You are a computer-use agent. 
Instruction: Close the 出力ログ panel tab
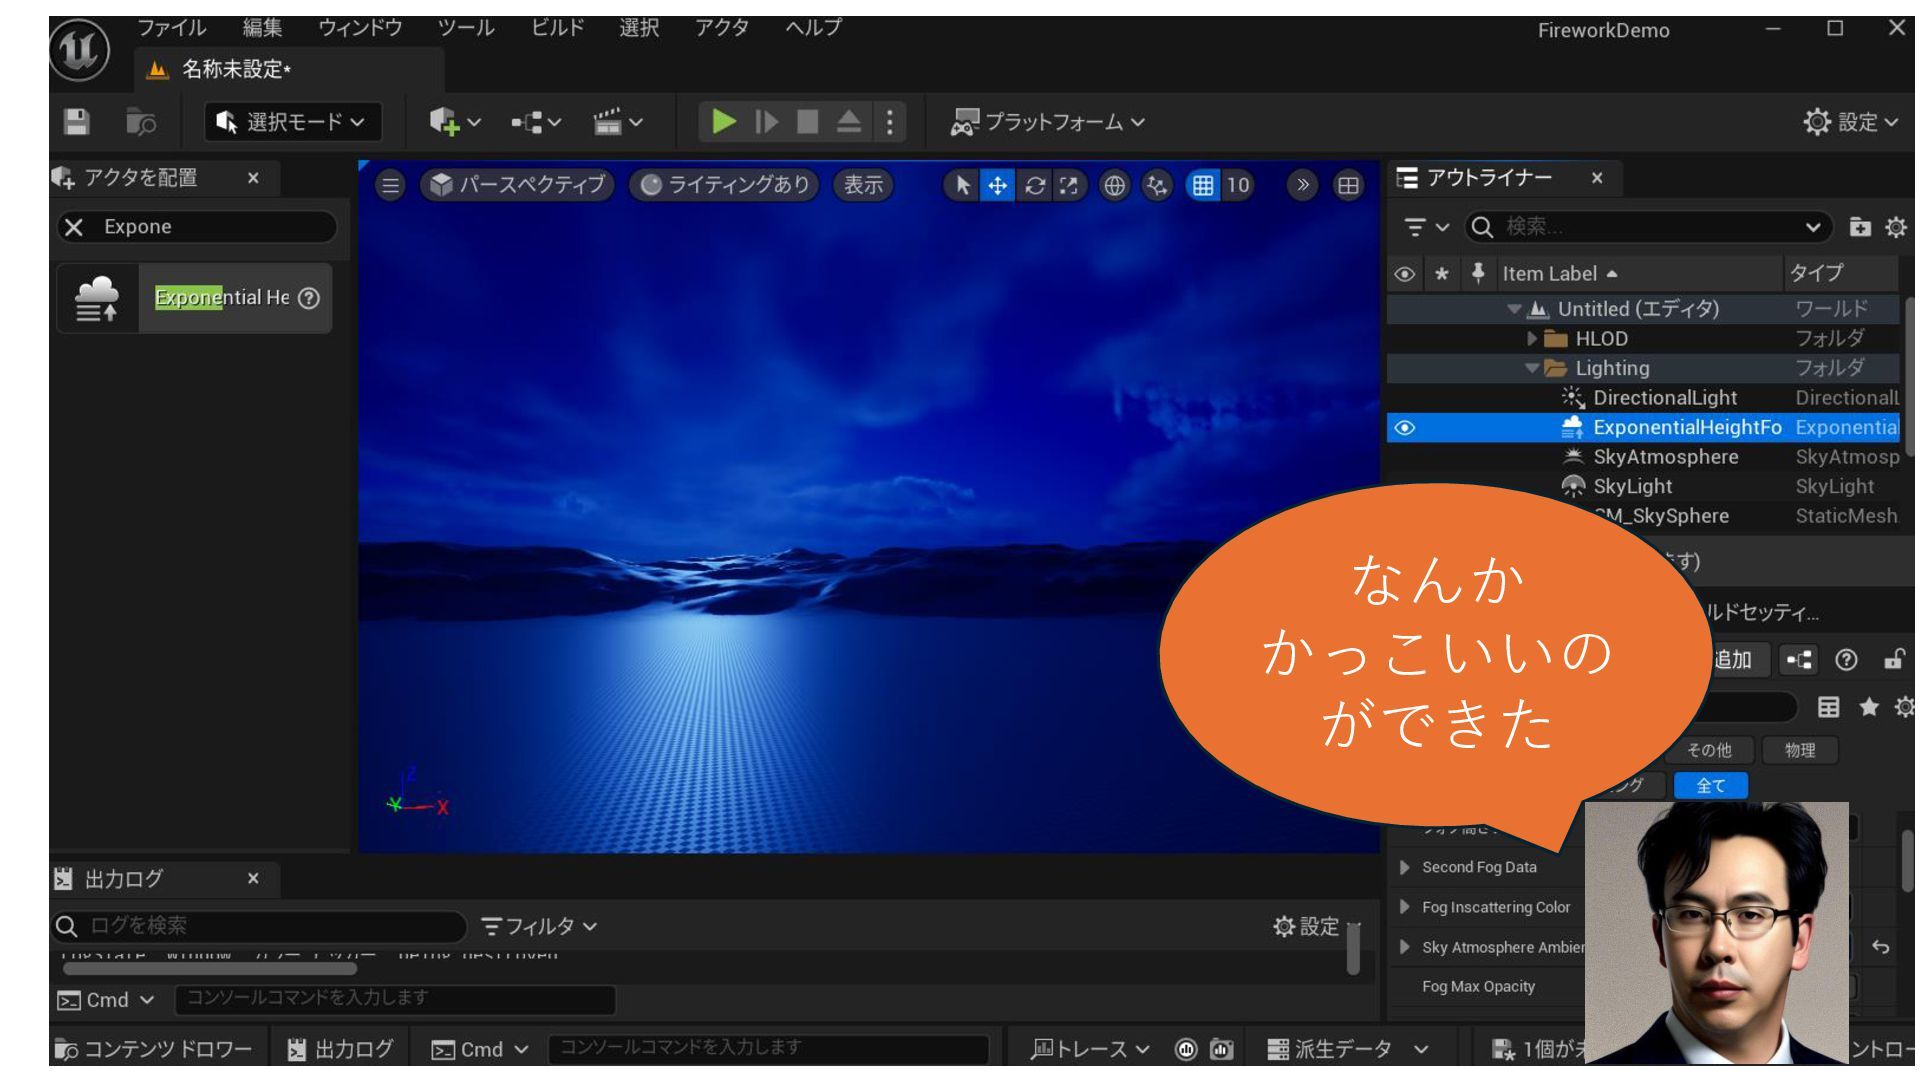(x=253, y=878)
